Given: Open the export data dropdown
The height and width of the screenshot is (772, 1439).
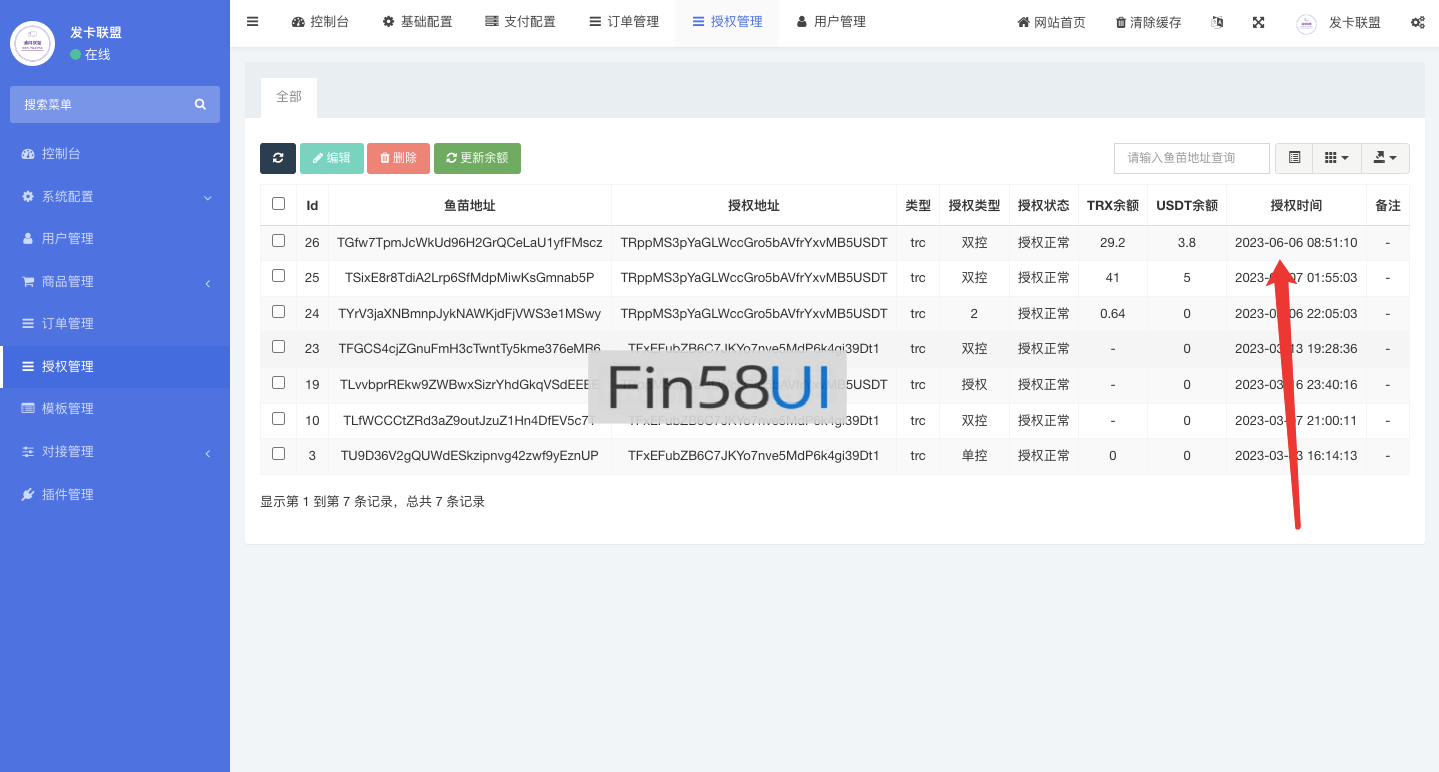Looking at the screenshot, I should 1385,158.
